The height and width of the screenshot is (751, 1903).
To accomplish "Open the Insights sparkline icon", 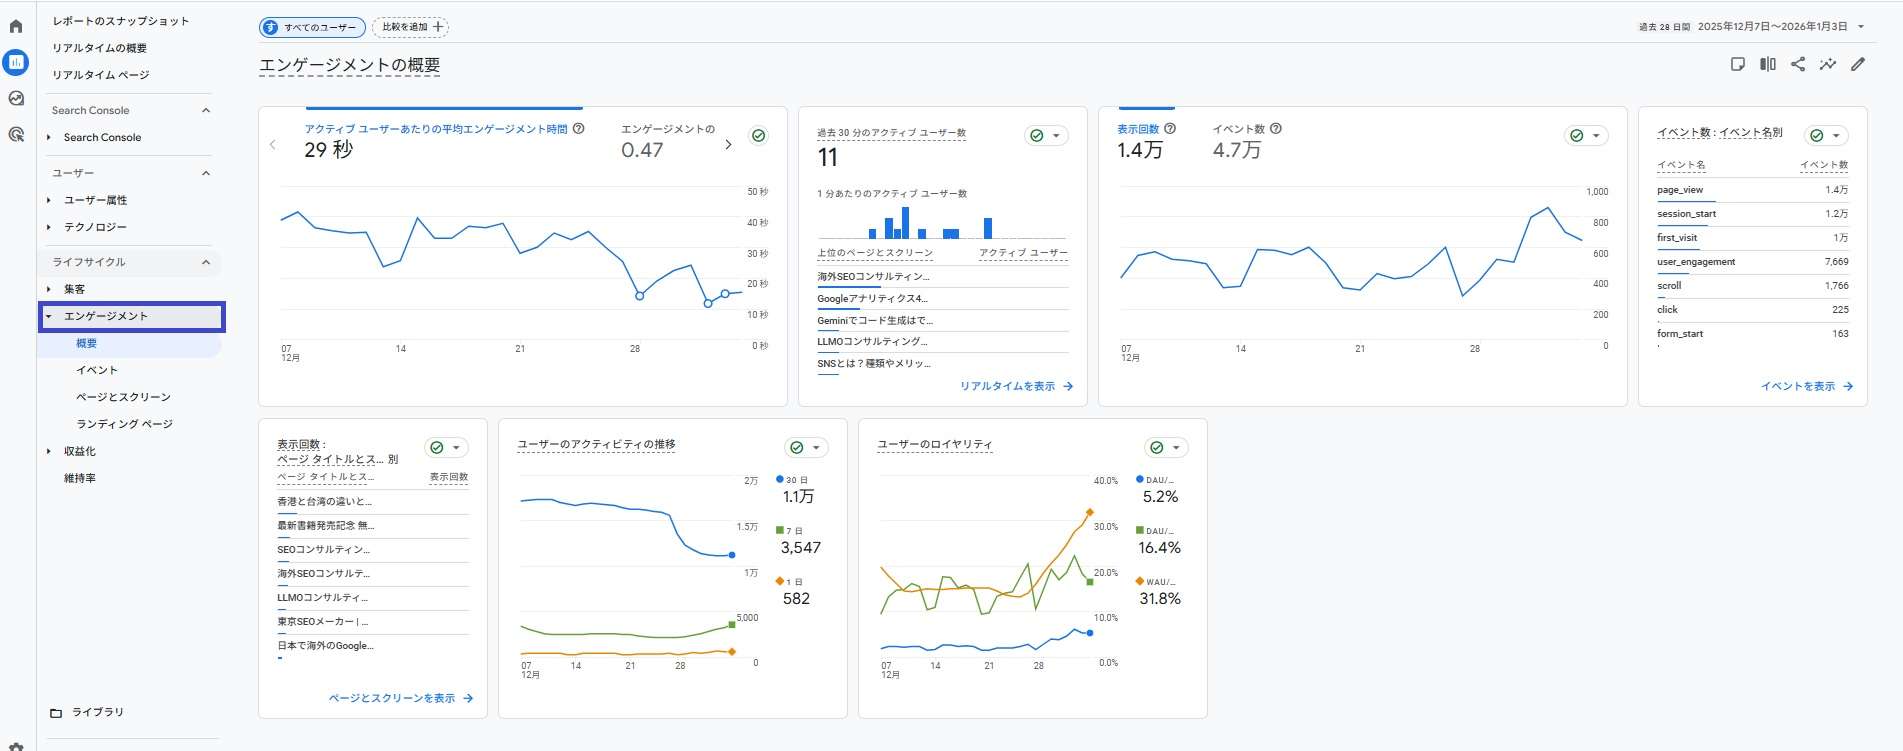I will [x=1828, y=64].
